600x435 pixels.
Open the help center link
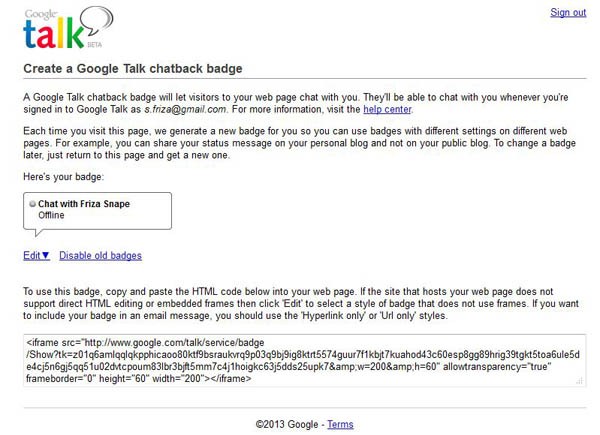(x=387, y=109)
